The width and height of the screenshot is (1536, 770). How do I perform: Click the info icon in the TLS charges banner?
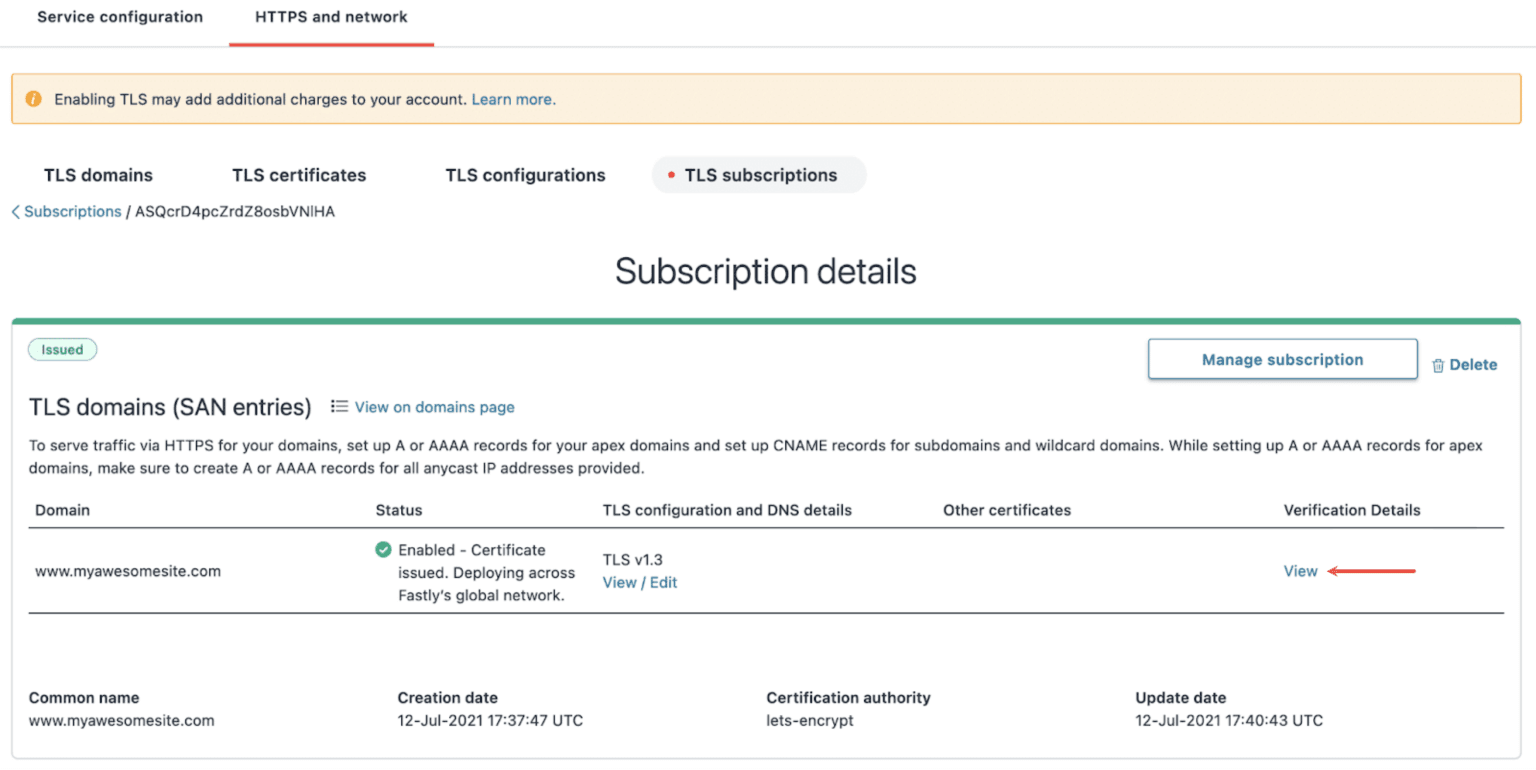(x=34, y=99)
